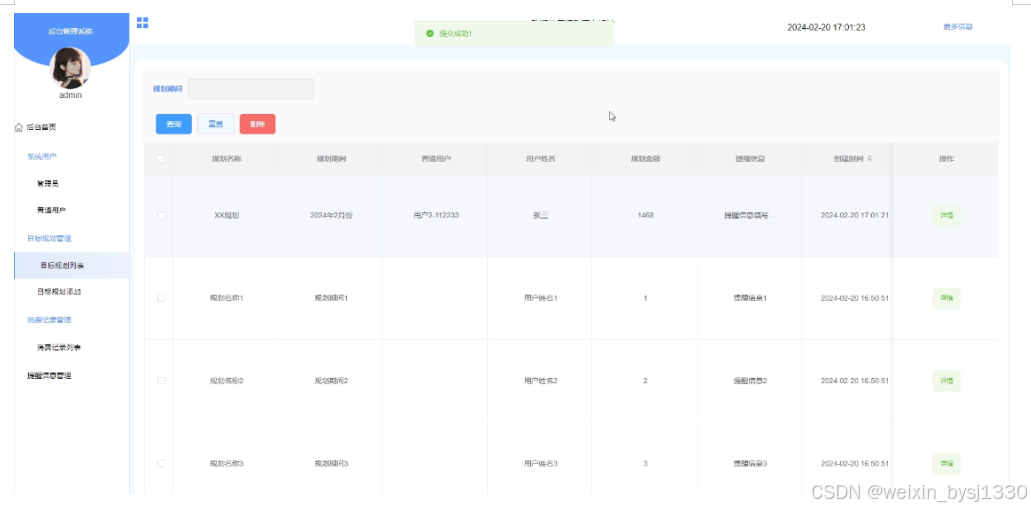The width and height of the screenshot is (1031, 510).
Task: Toggle the select-all checkbox in table header
Action: pyautogui.click(x=160, y=159)
